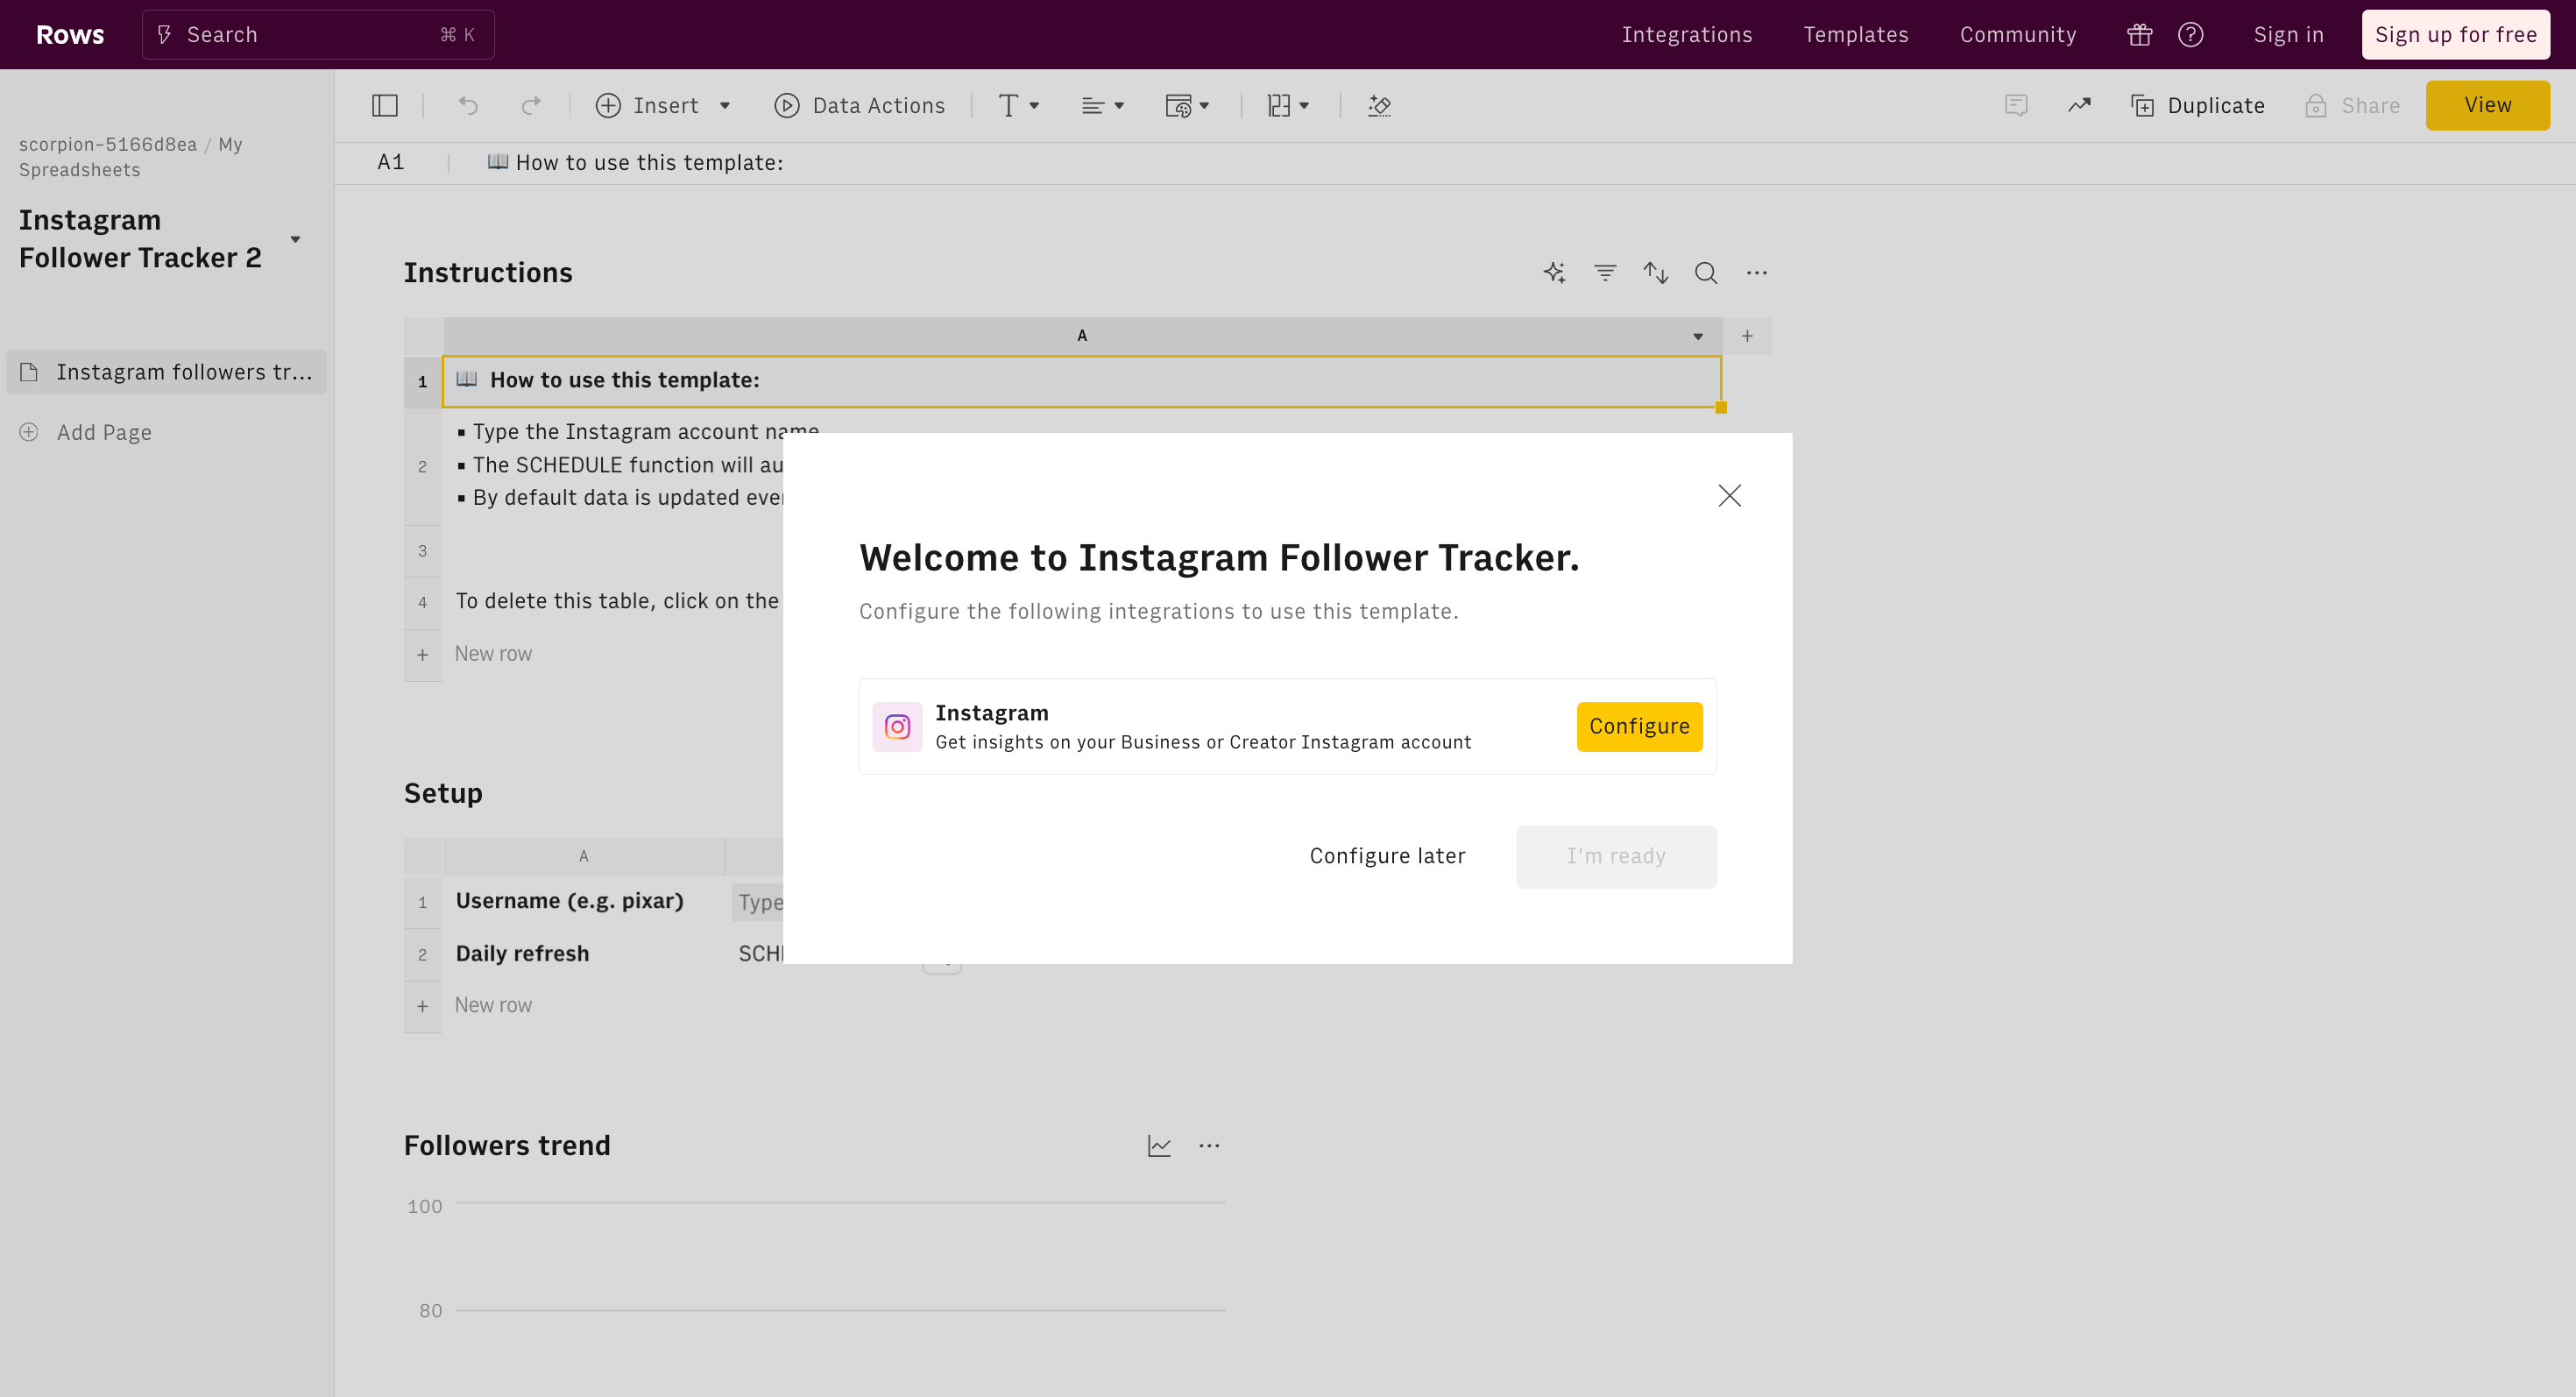The image size is (2576, 1397).
Task: Expand the Insert dropdown arrow
Action: pos(725,106)
